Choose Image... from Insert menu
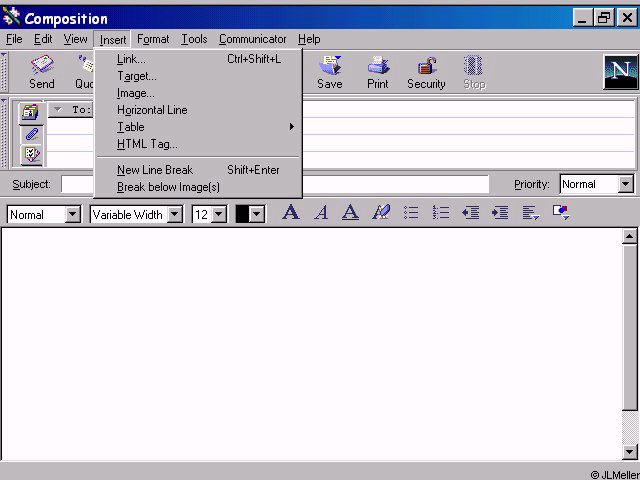Image resolution: width=640 pixels, height=480 pixels. click(x=198, y=93)
